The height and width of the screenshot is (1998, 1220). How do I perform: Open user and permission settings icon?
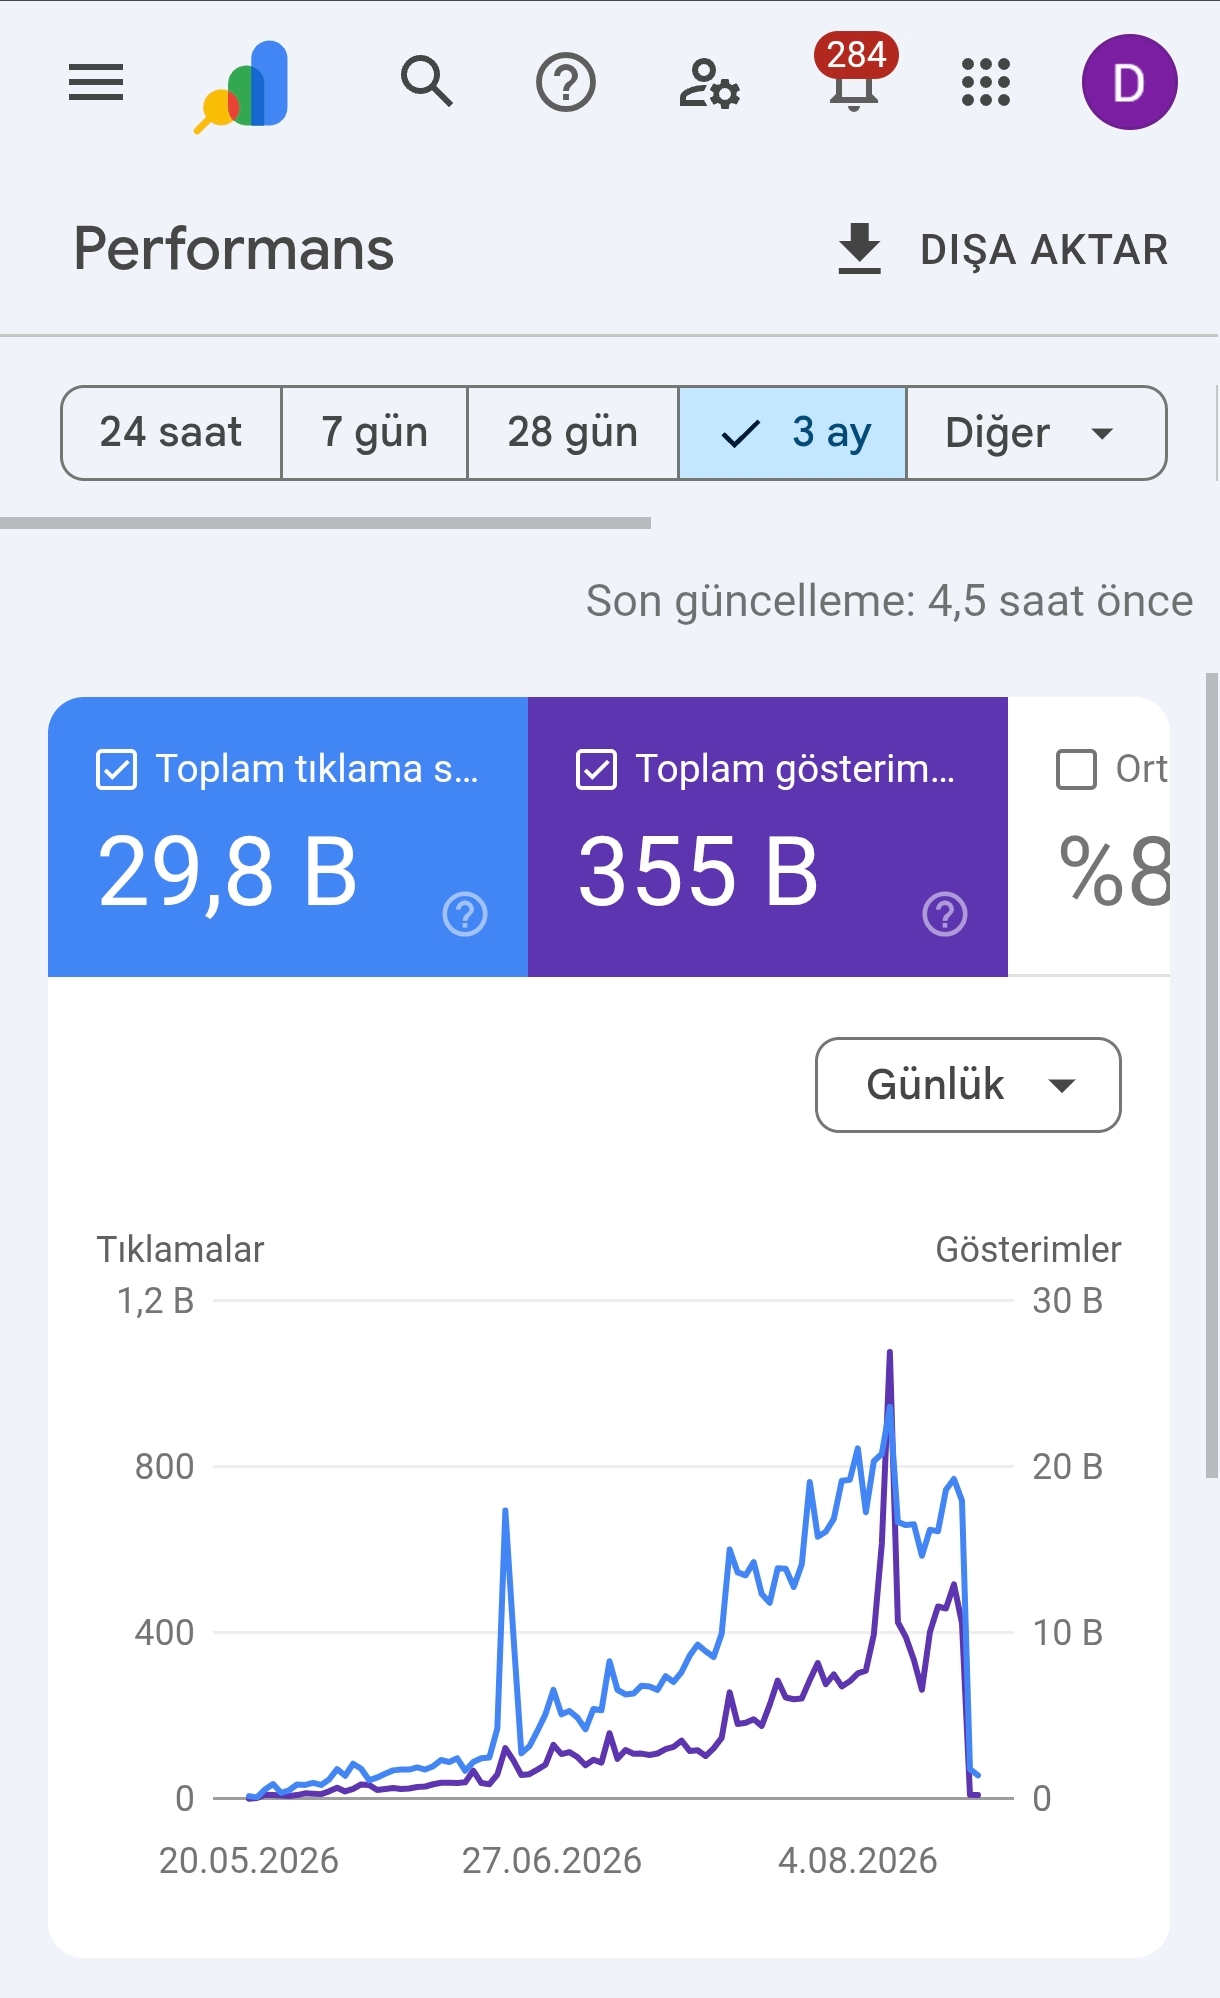click(709, 83)
